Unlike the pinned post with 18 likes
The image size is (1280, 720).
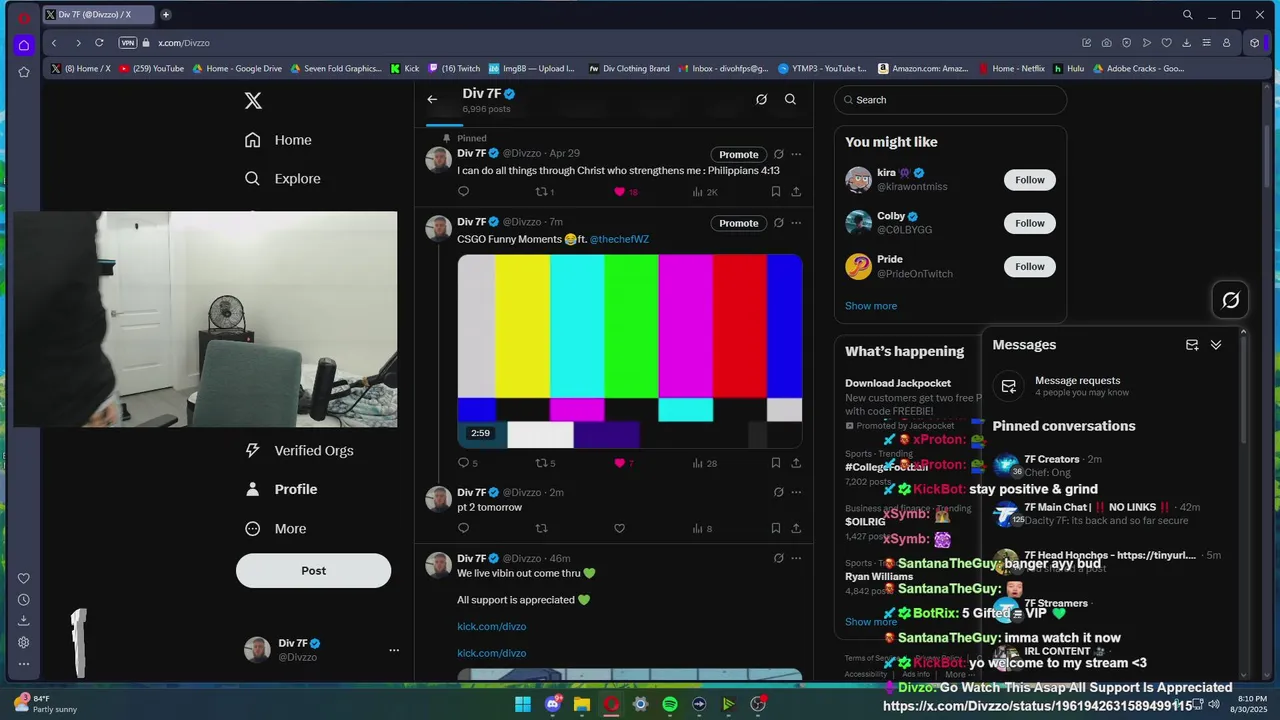coord(619,192)
